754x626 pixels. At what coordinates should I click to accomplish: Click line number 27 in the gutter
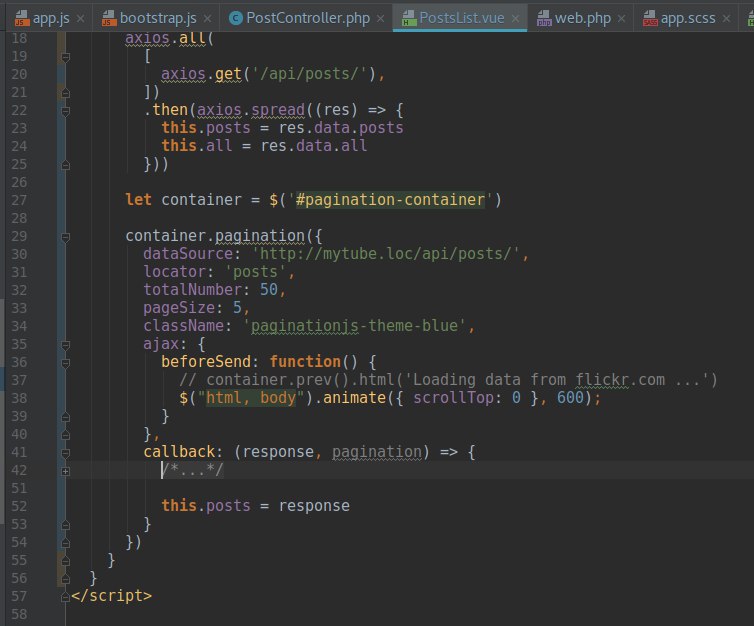[x=19, y=200]
